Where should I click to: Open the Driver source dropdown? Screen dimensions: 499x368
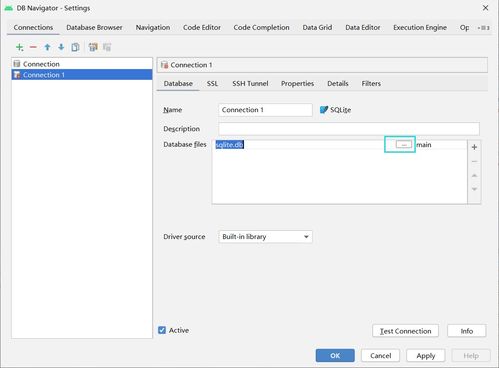click(265, 237)
